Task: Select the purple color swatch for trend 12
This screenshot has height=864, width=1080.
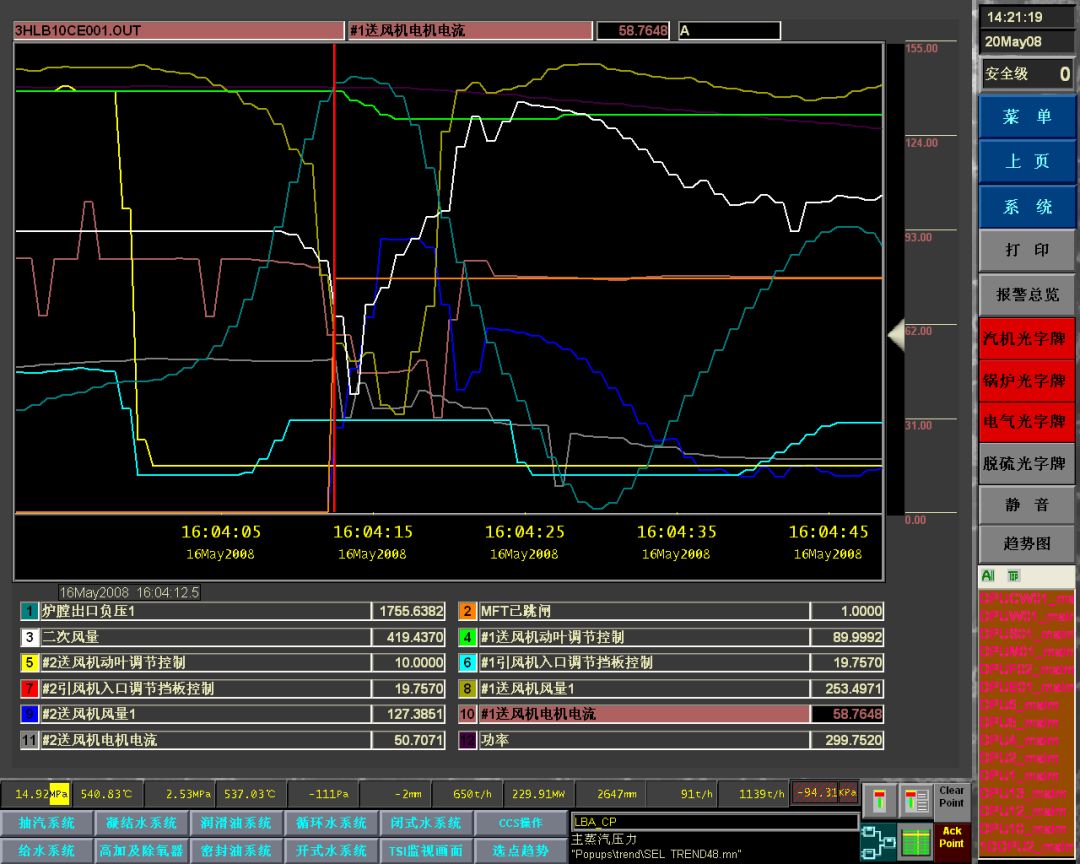Action: click(x=467, y=740)
